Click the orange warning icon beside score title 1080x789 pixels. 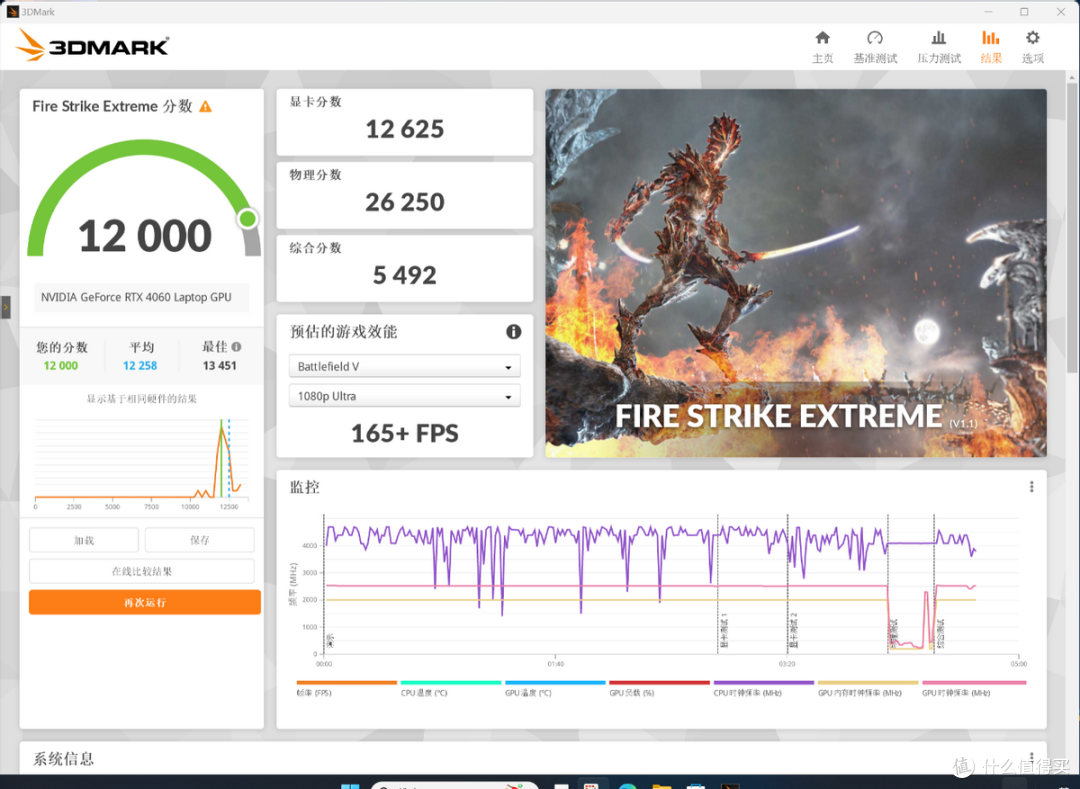pyautogui.click(x=205, y=107)
